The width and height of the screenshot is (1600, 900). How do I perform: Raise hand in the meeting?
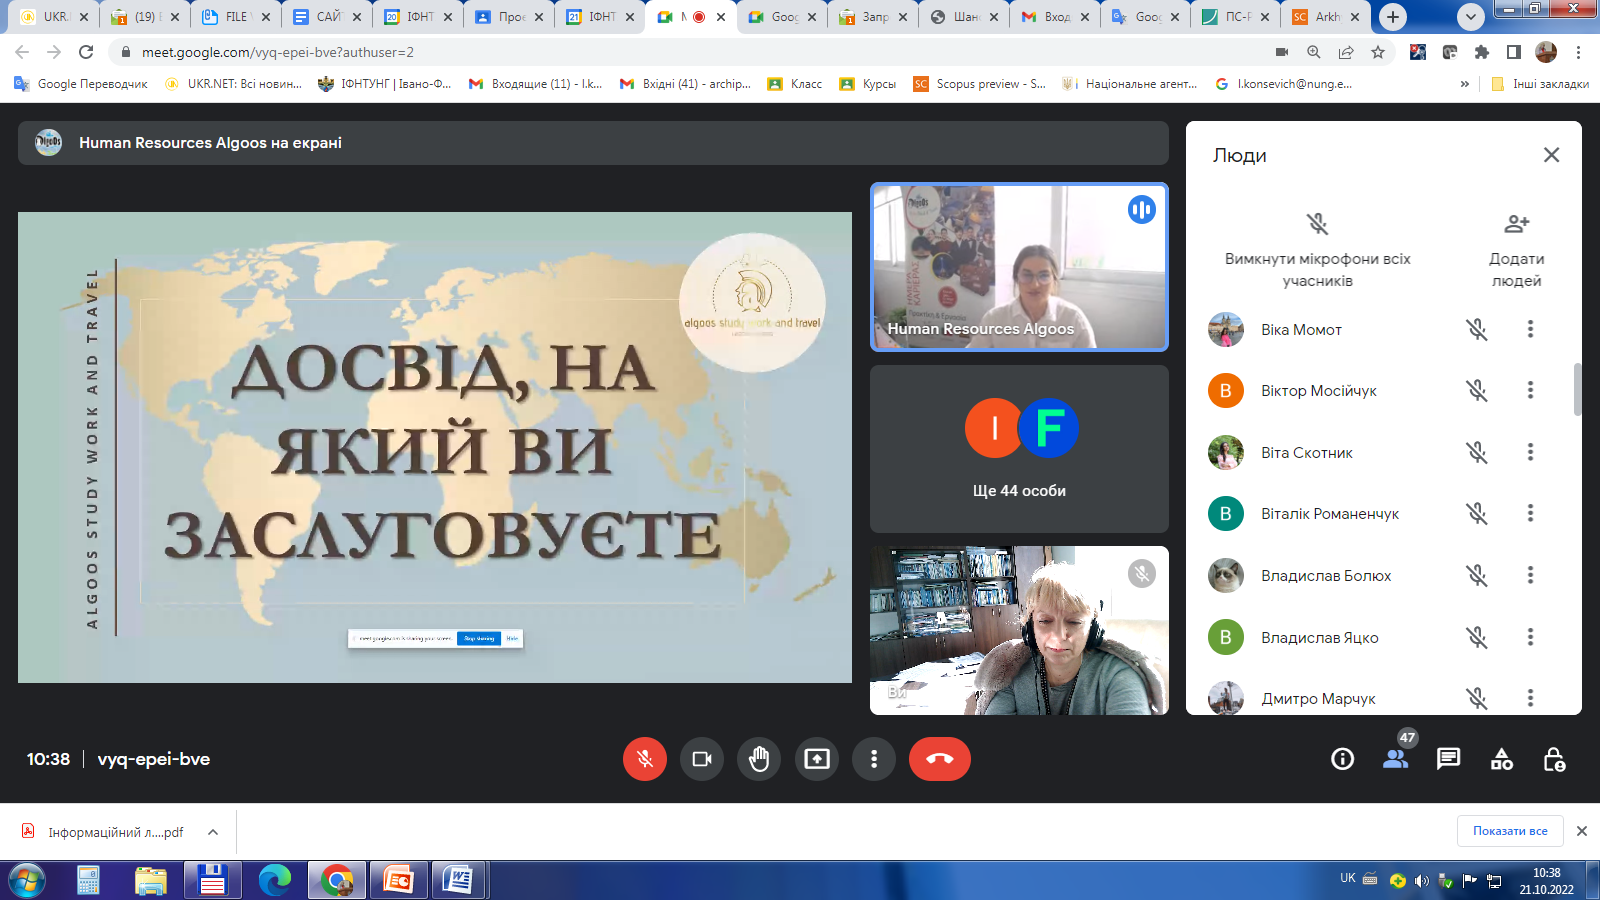(x=759, y=759)
